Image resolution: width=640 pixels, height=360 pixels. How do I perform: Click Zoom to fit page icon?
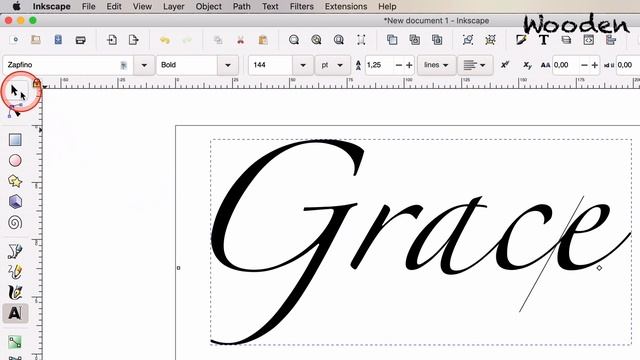pos(338,40)
